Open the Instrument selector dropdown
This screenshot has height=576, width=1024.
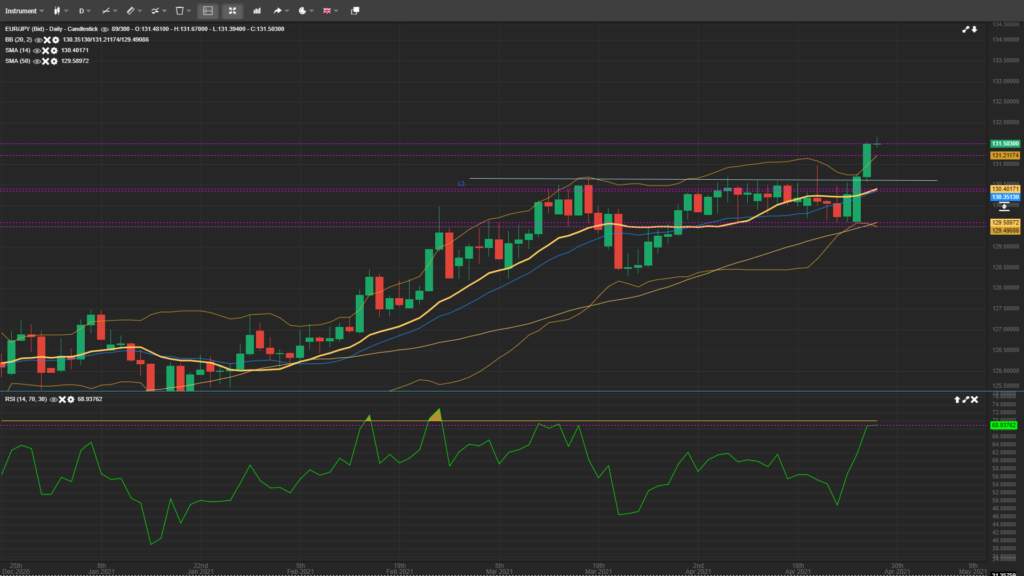(x=24, y=10)
